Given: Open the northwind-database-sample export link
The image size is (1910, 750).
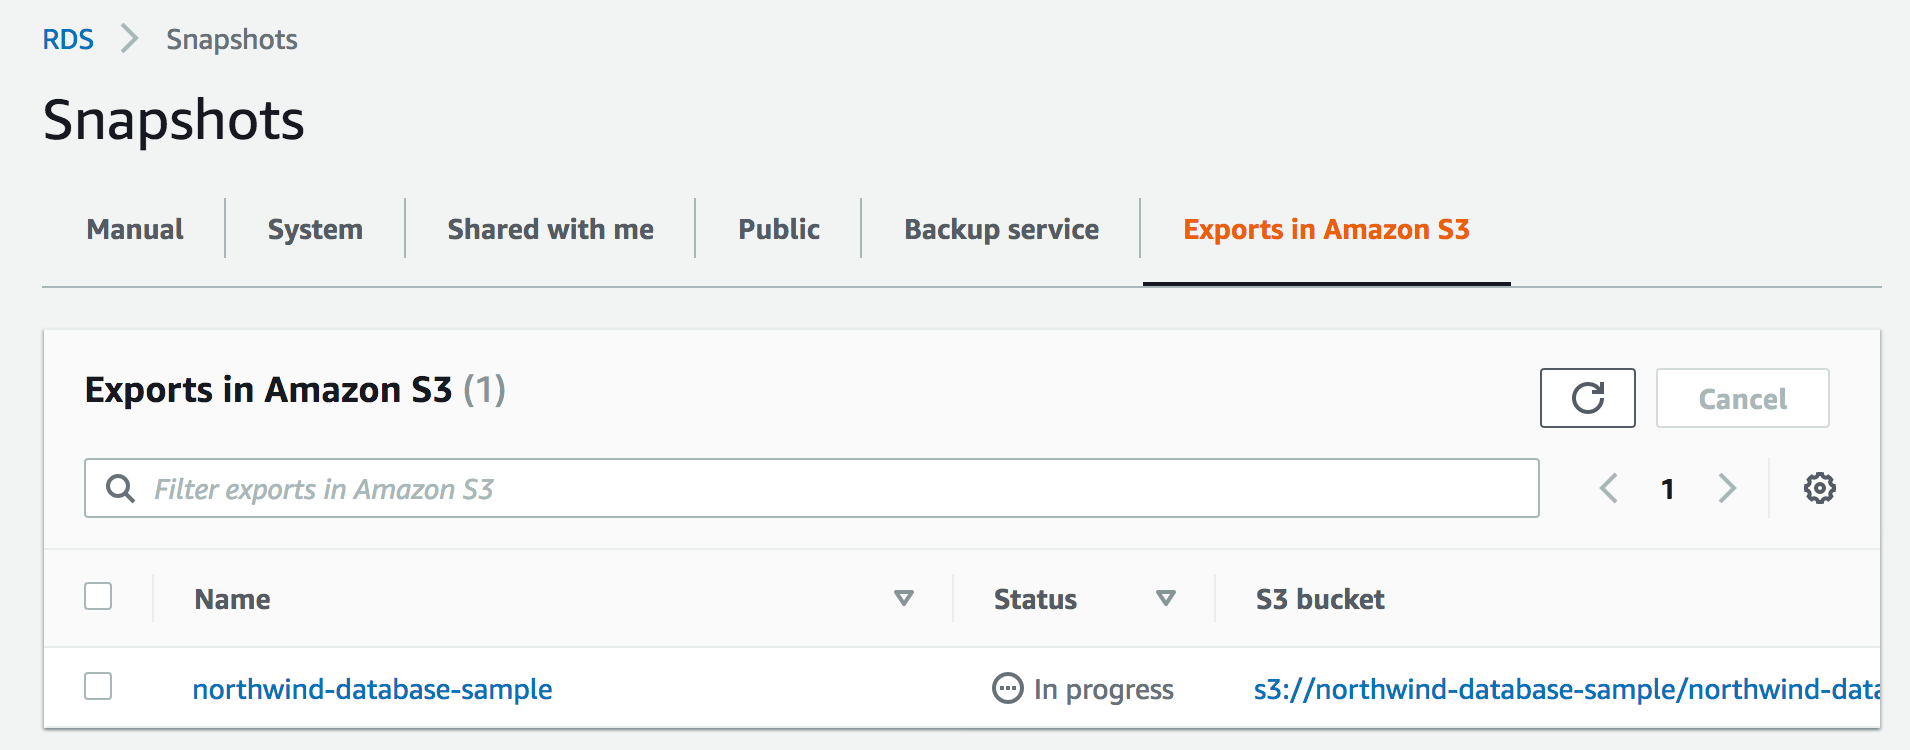Looking at the screenshot, I should click(372, 689).
